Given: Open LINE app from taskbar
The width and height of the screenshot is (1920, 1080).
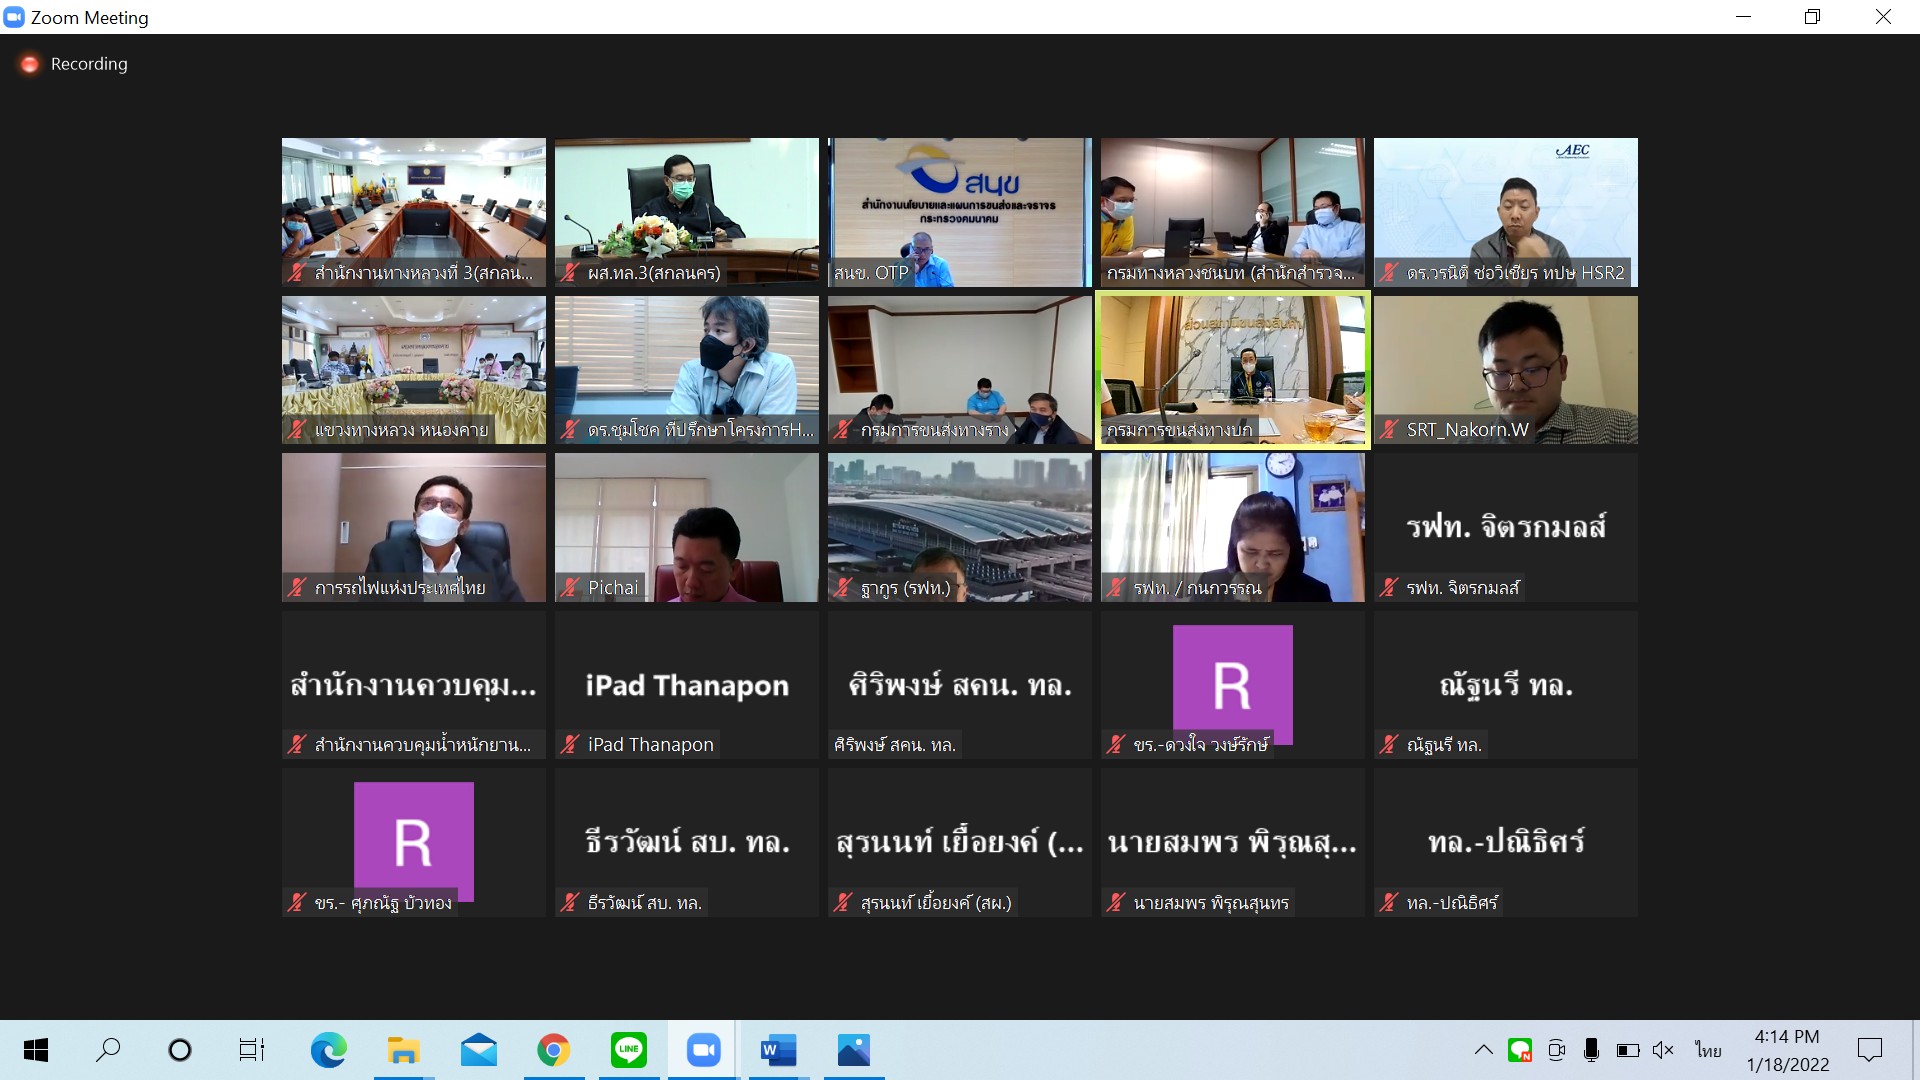Looking at the screenshot, I should [x=628, y=1050].
